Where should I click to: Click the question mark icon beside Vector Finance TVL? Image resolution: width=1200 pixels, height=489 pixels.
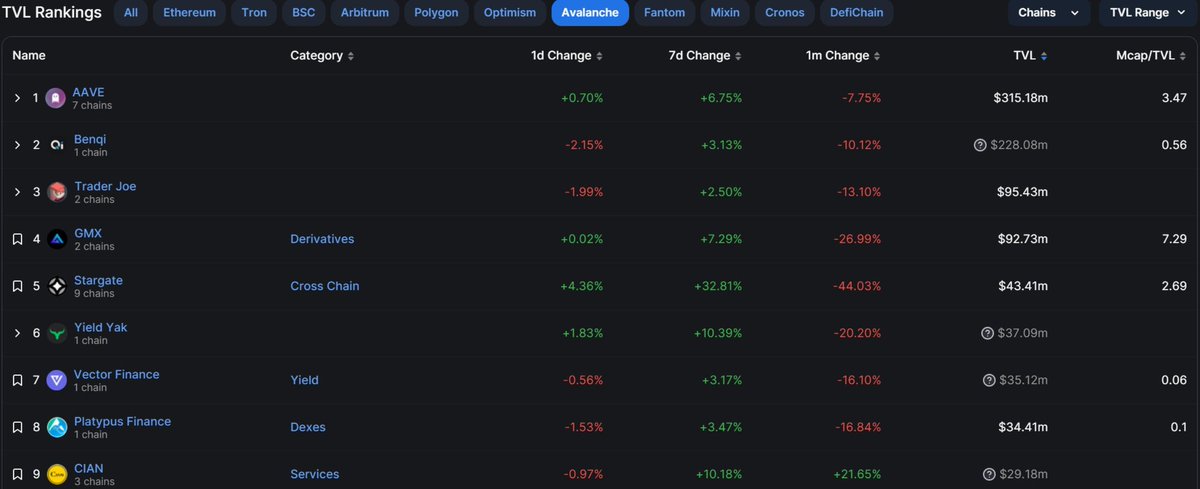pos(988,380)
